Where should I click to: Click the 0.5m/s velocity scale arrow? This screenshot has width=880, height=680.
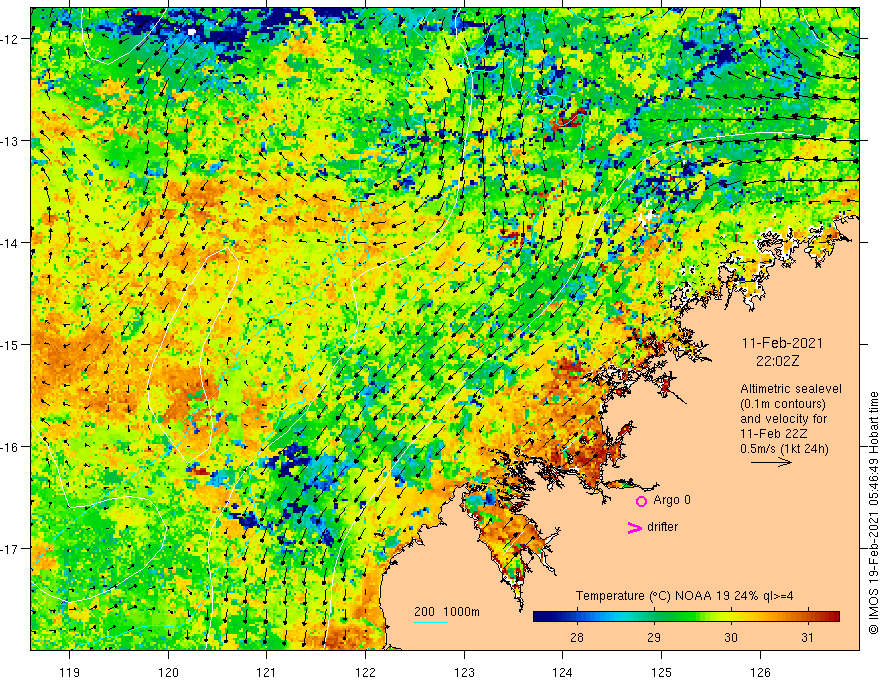772,462
